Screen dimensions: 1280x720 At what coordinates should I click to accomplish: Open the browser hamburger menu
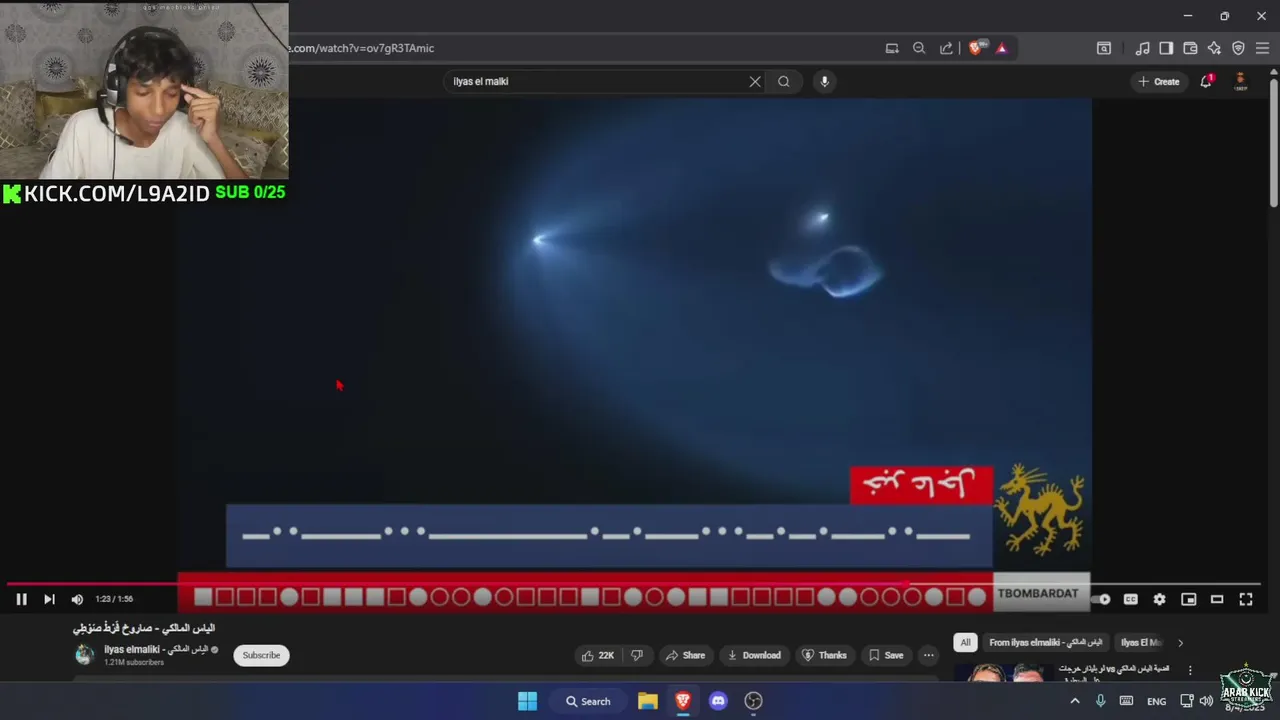tap(1262, 48)
